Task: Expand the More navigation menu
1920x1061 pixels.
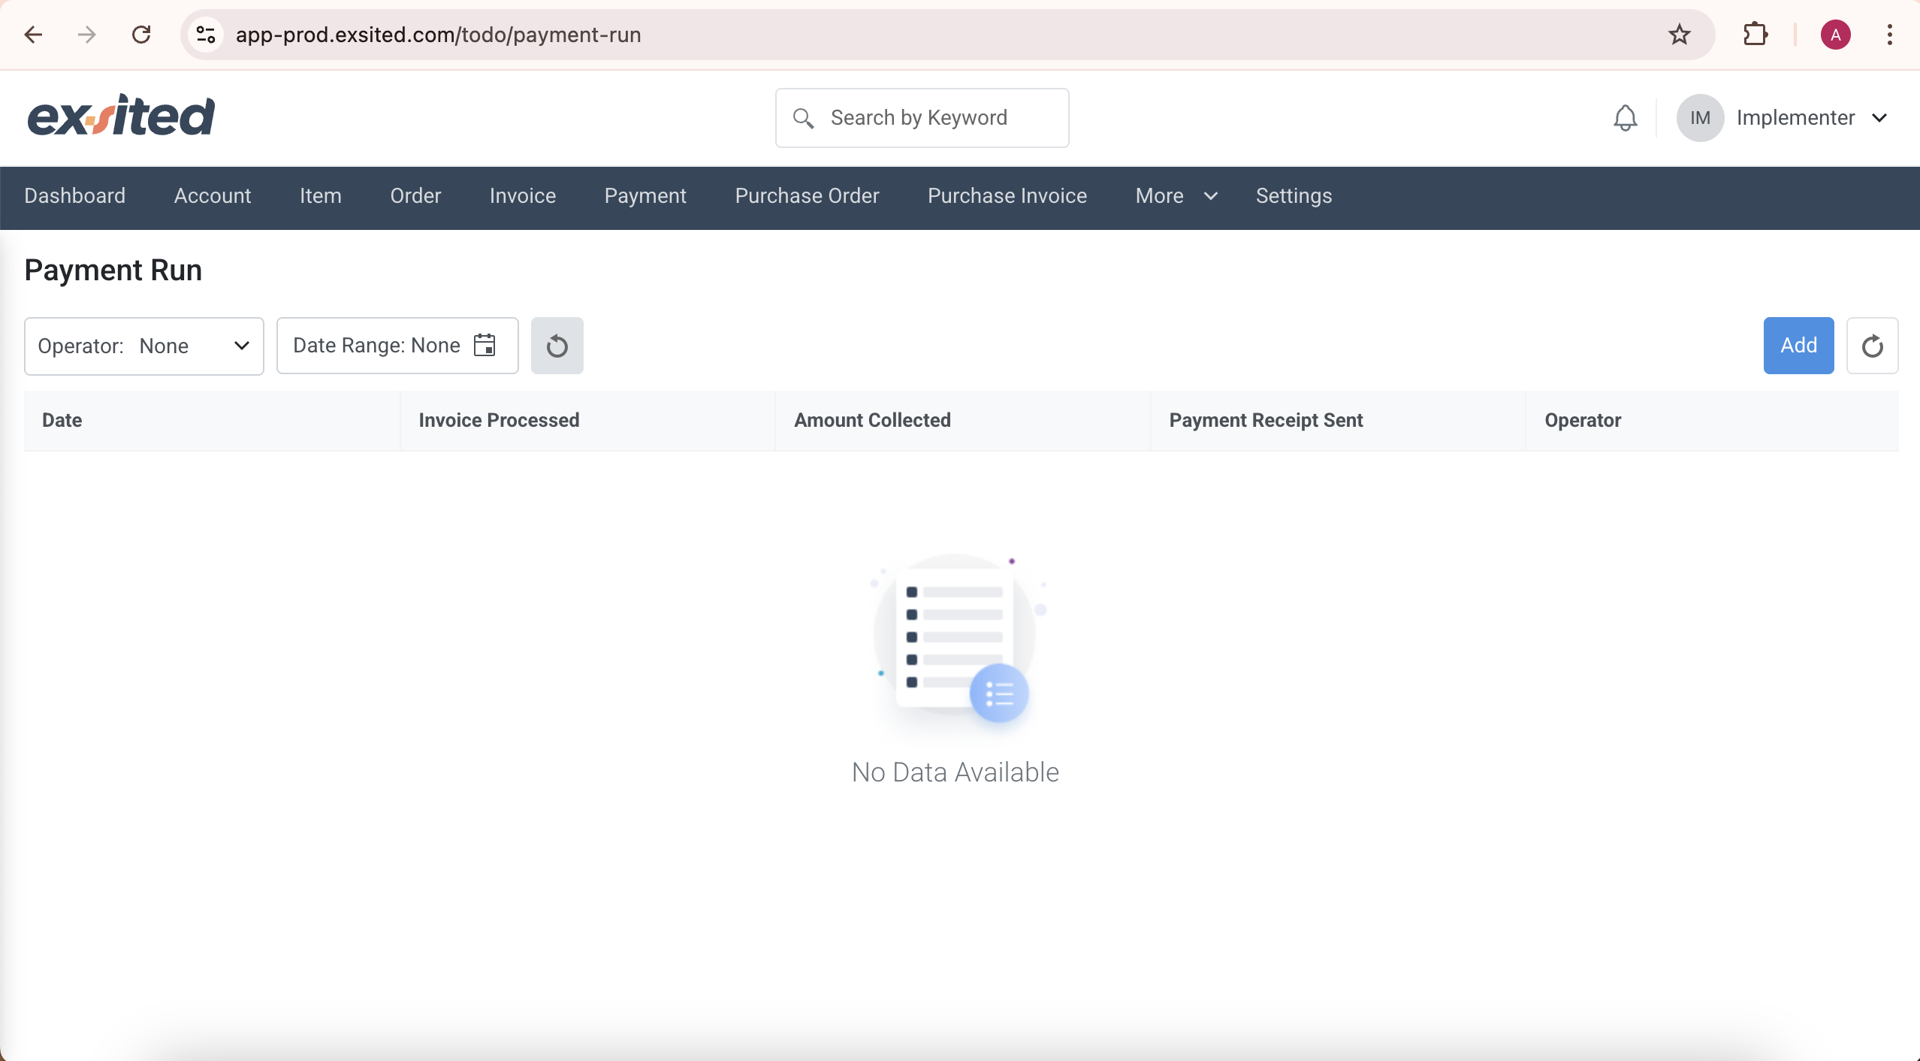Action: click(x=1176, y=196)
